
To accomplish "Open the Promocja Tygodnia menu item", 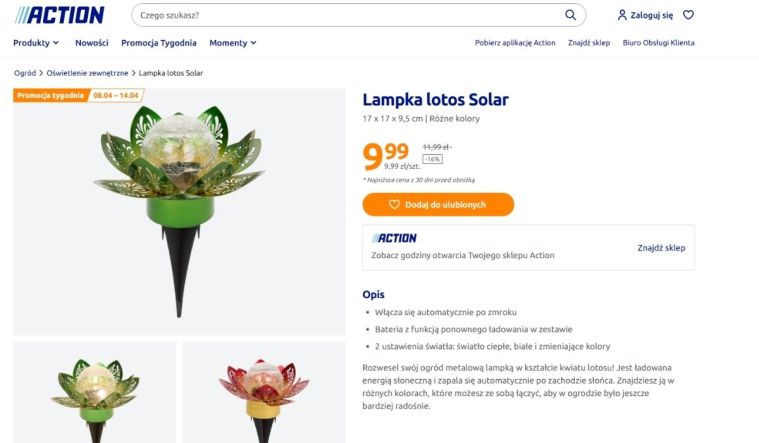I will (x=158, y=43).
